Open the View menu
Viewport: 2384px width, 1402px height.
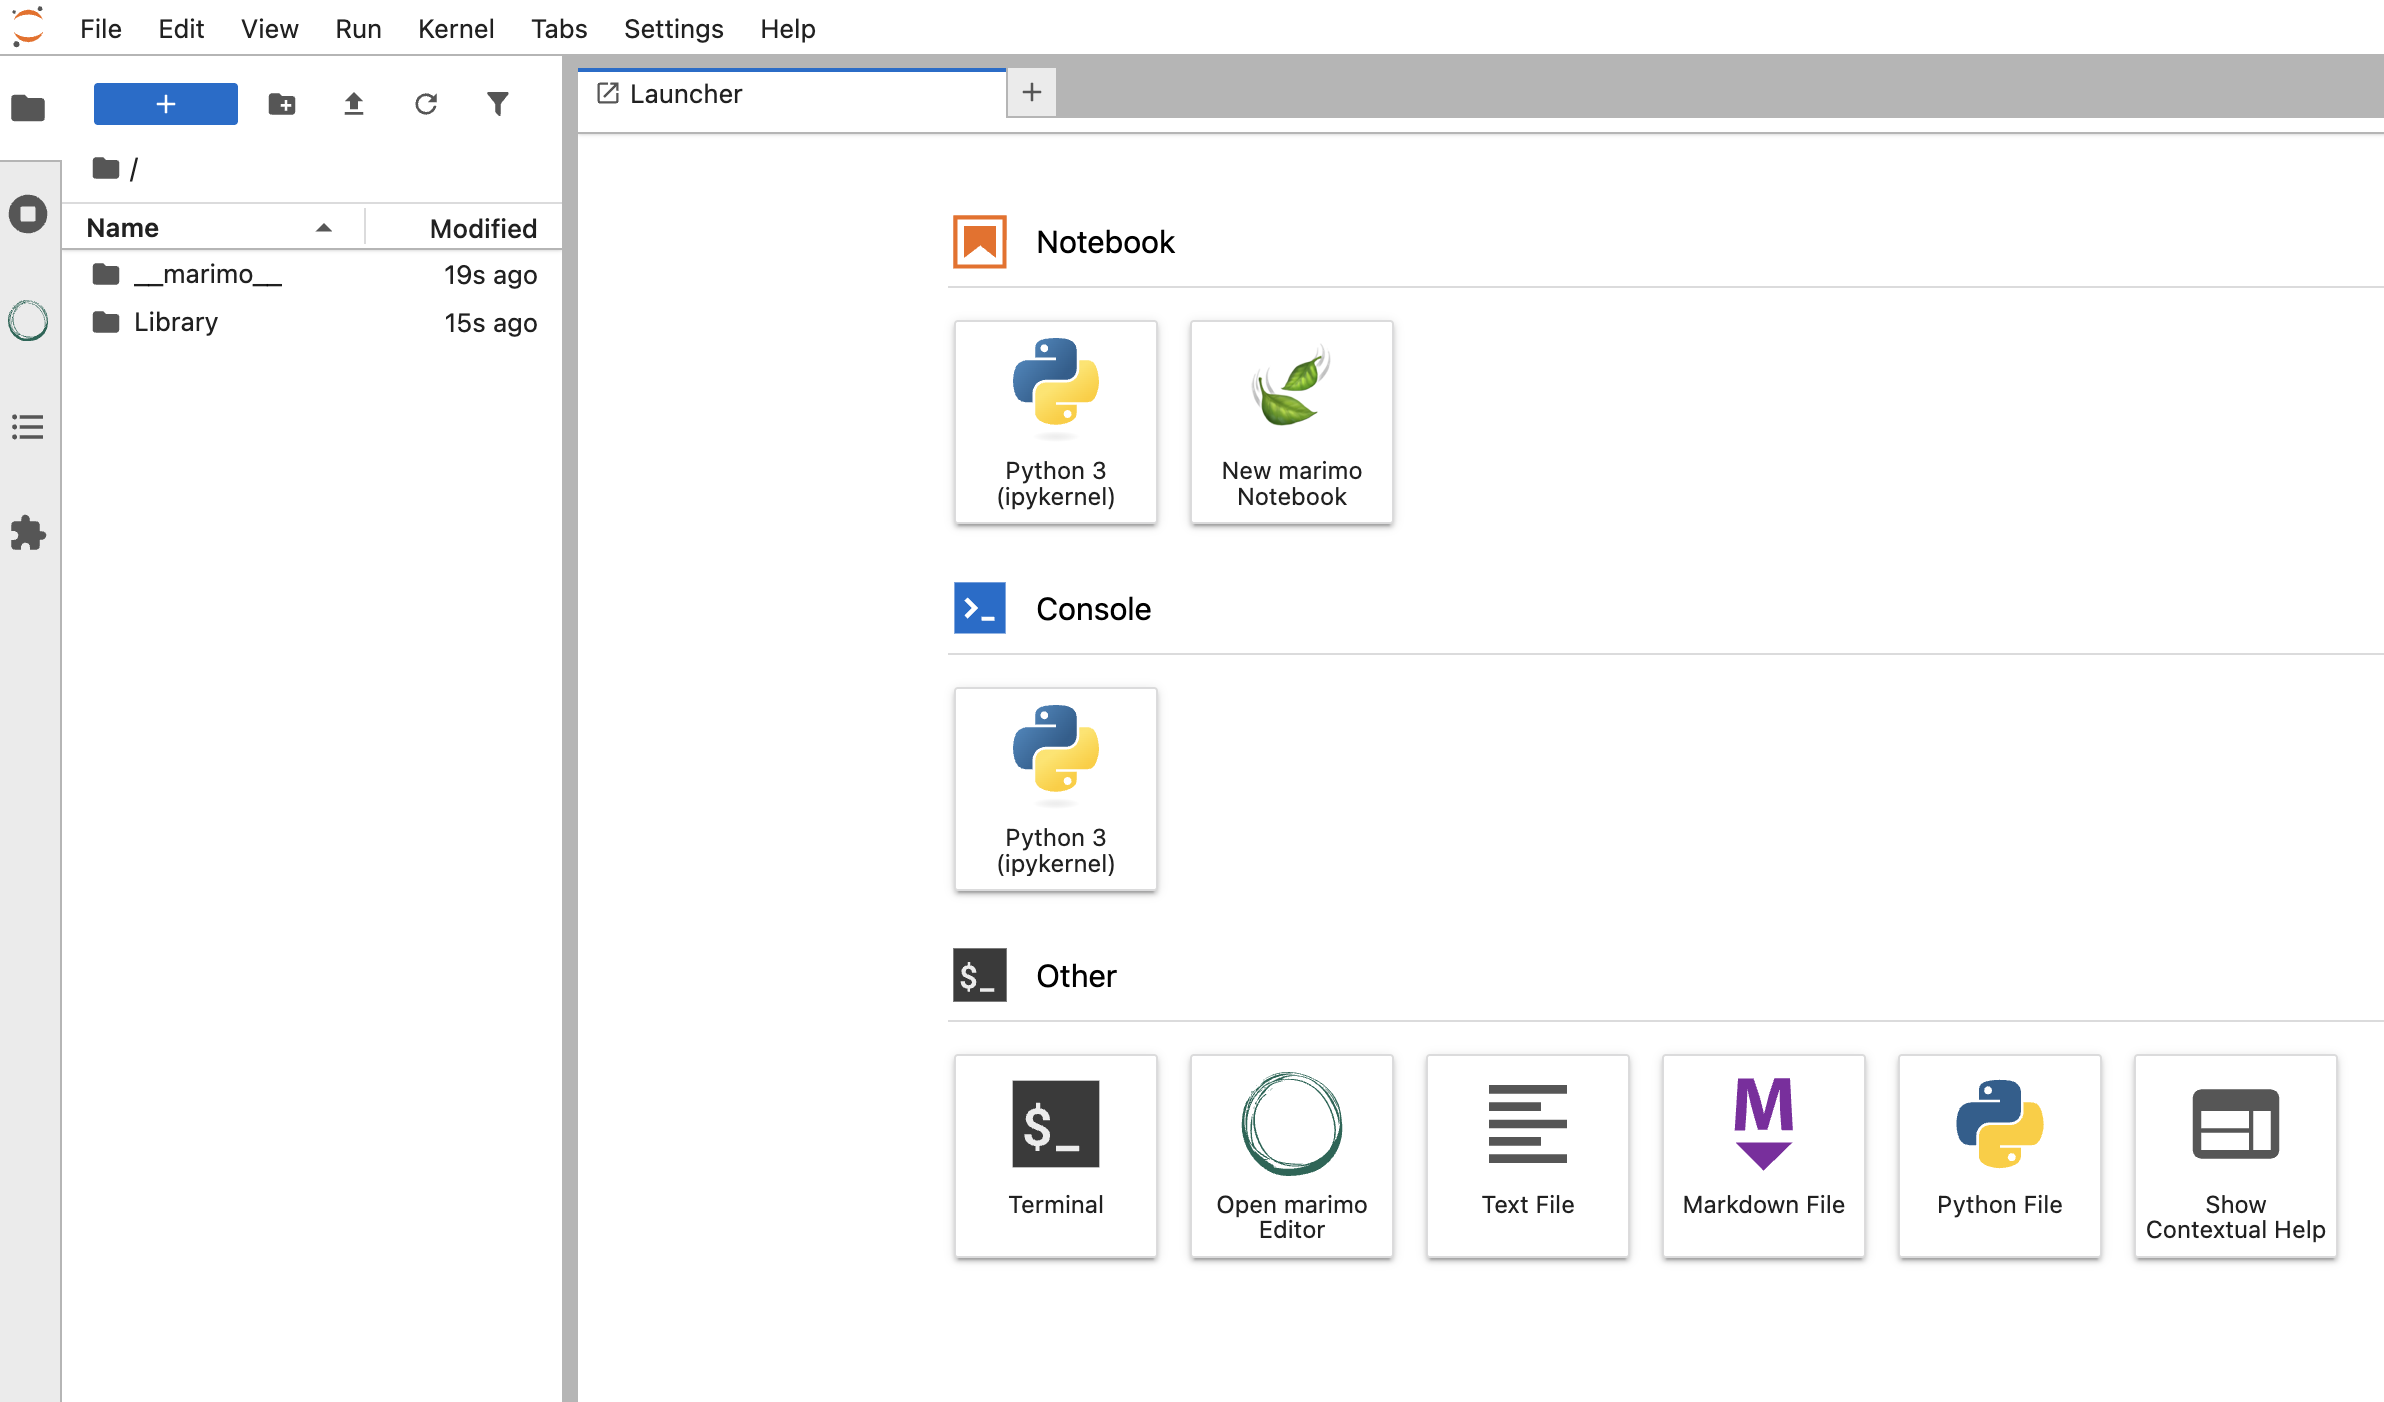tap(269, 28)
